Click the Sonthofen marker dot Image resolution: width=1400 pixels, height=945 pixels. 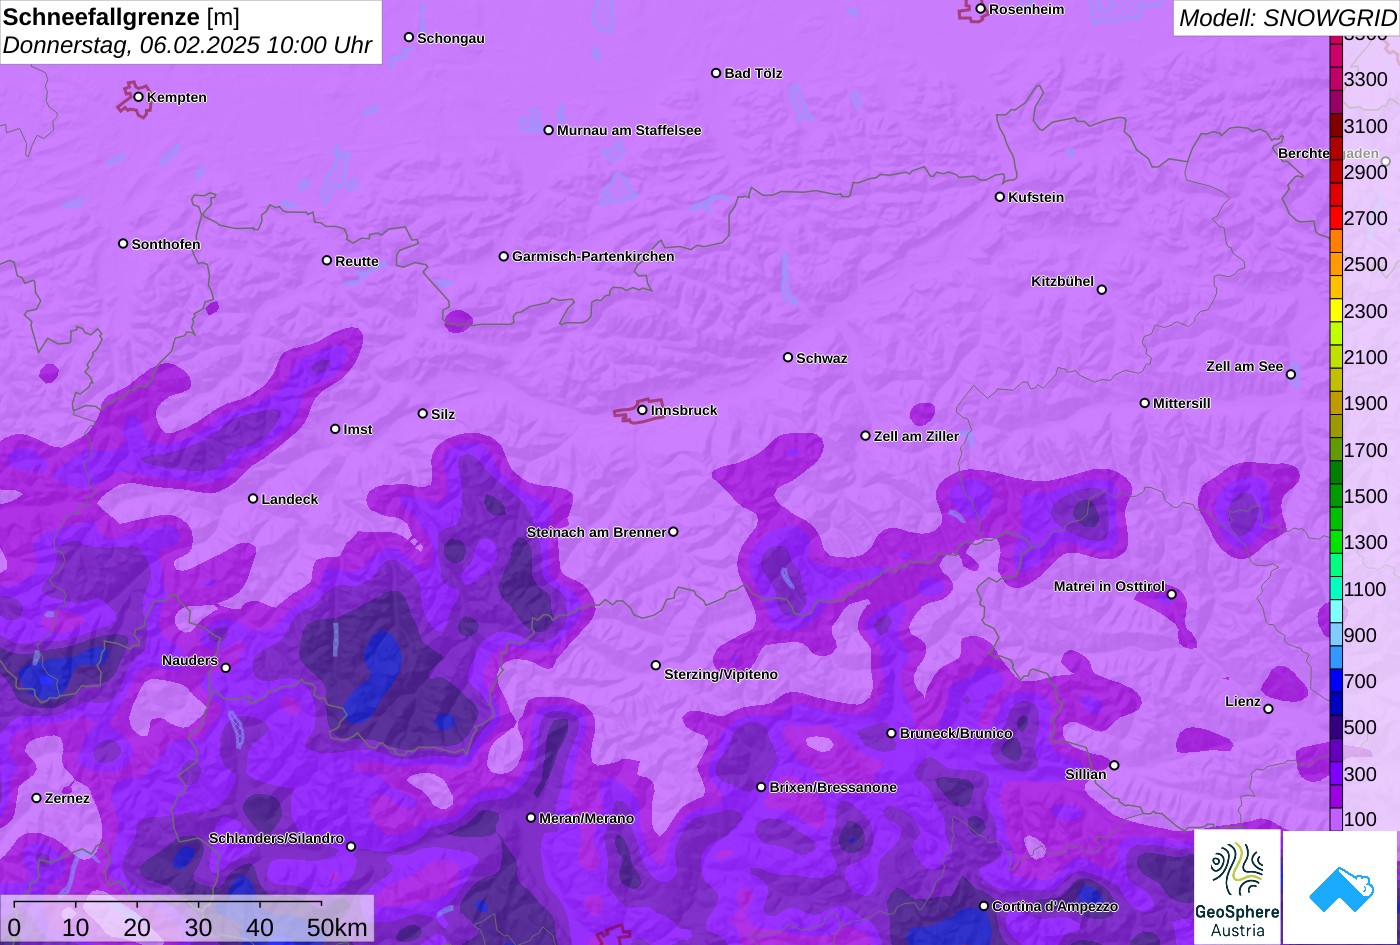(123, 244)
